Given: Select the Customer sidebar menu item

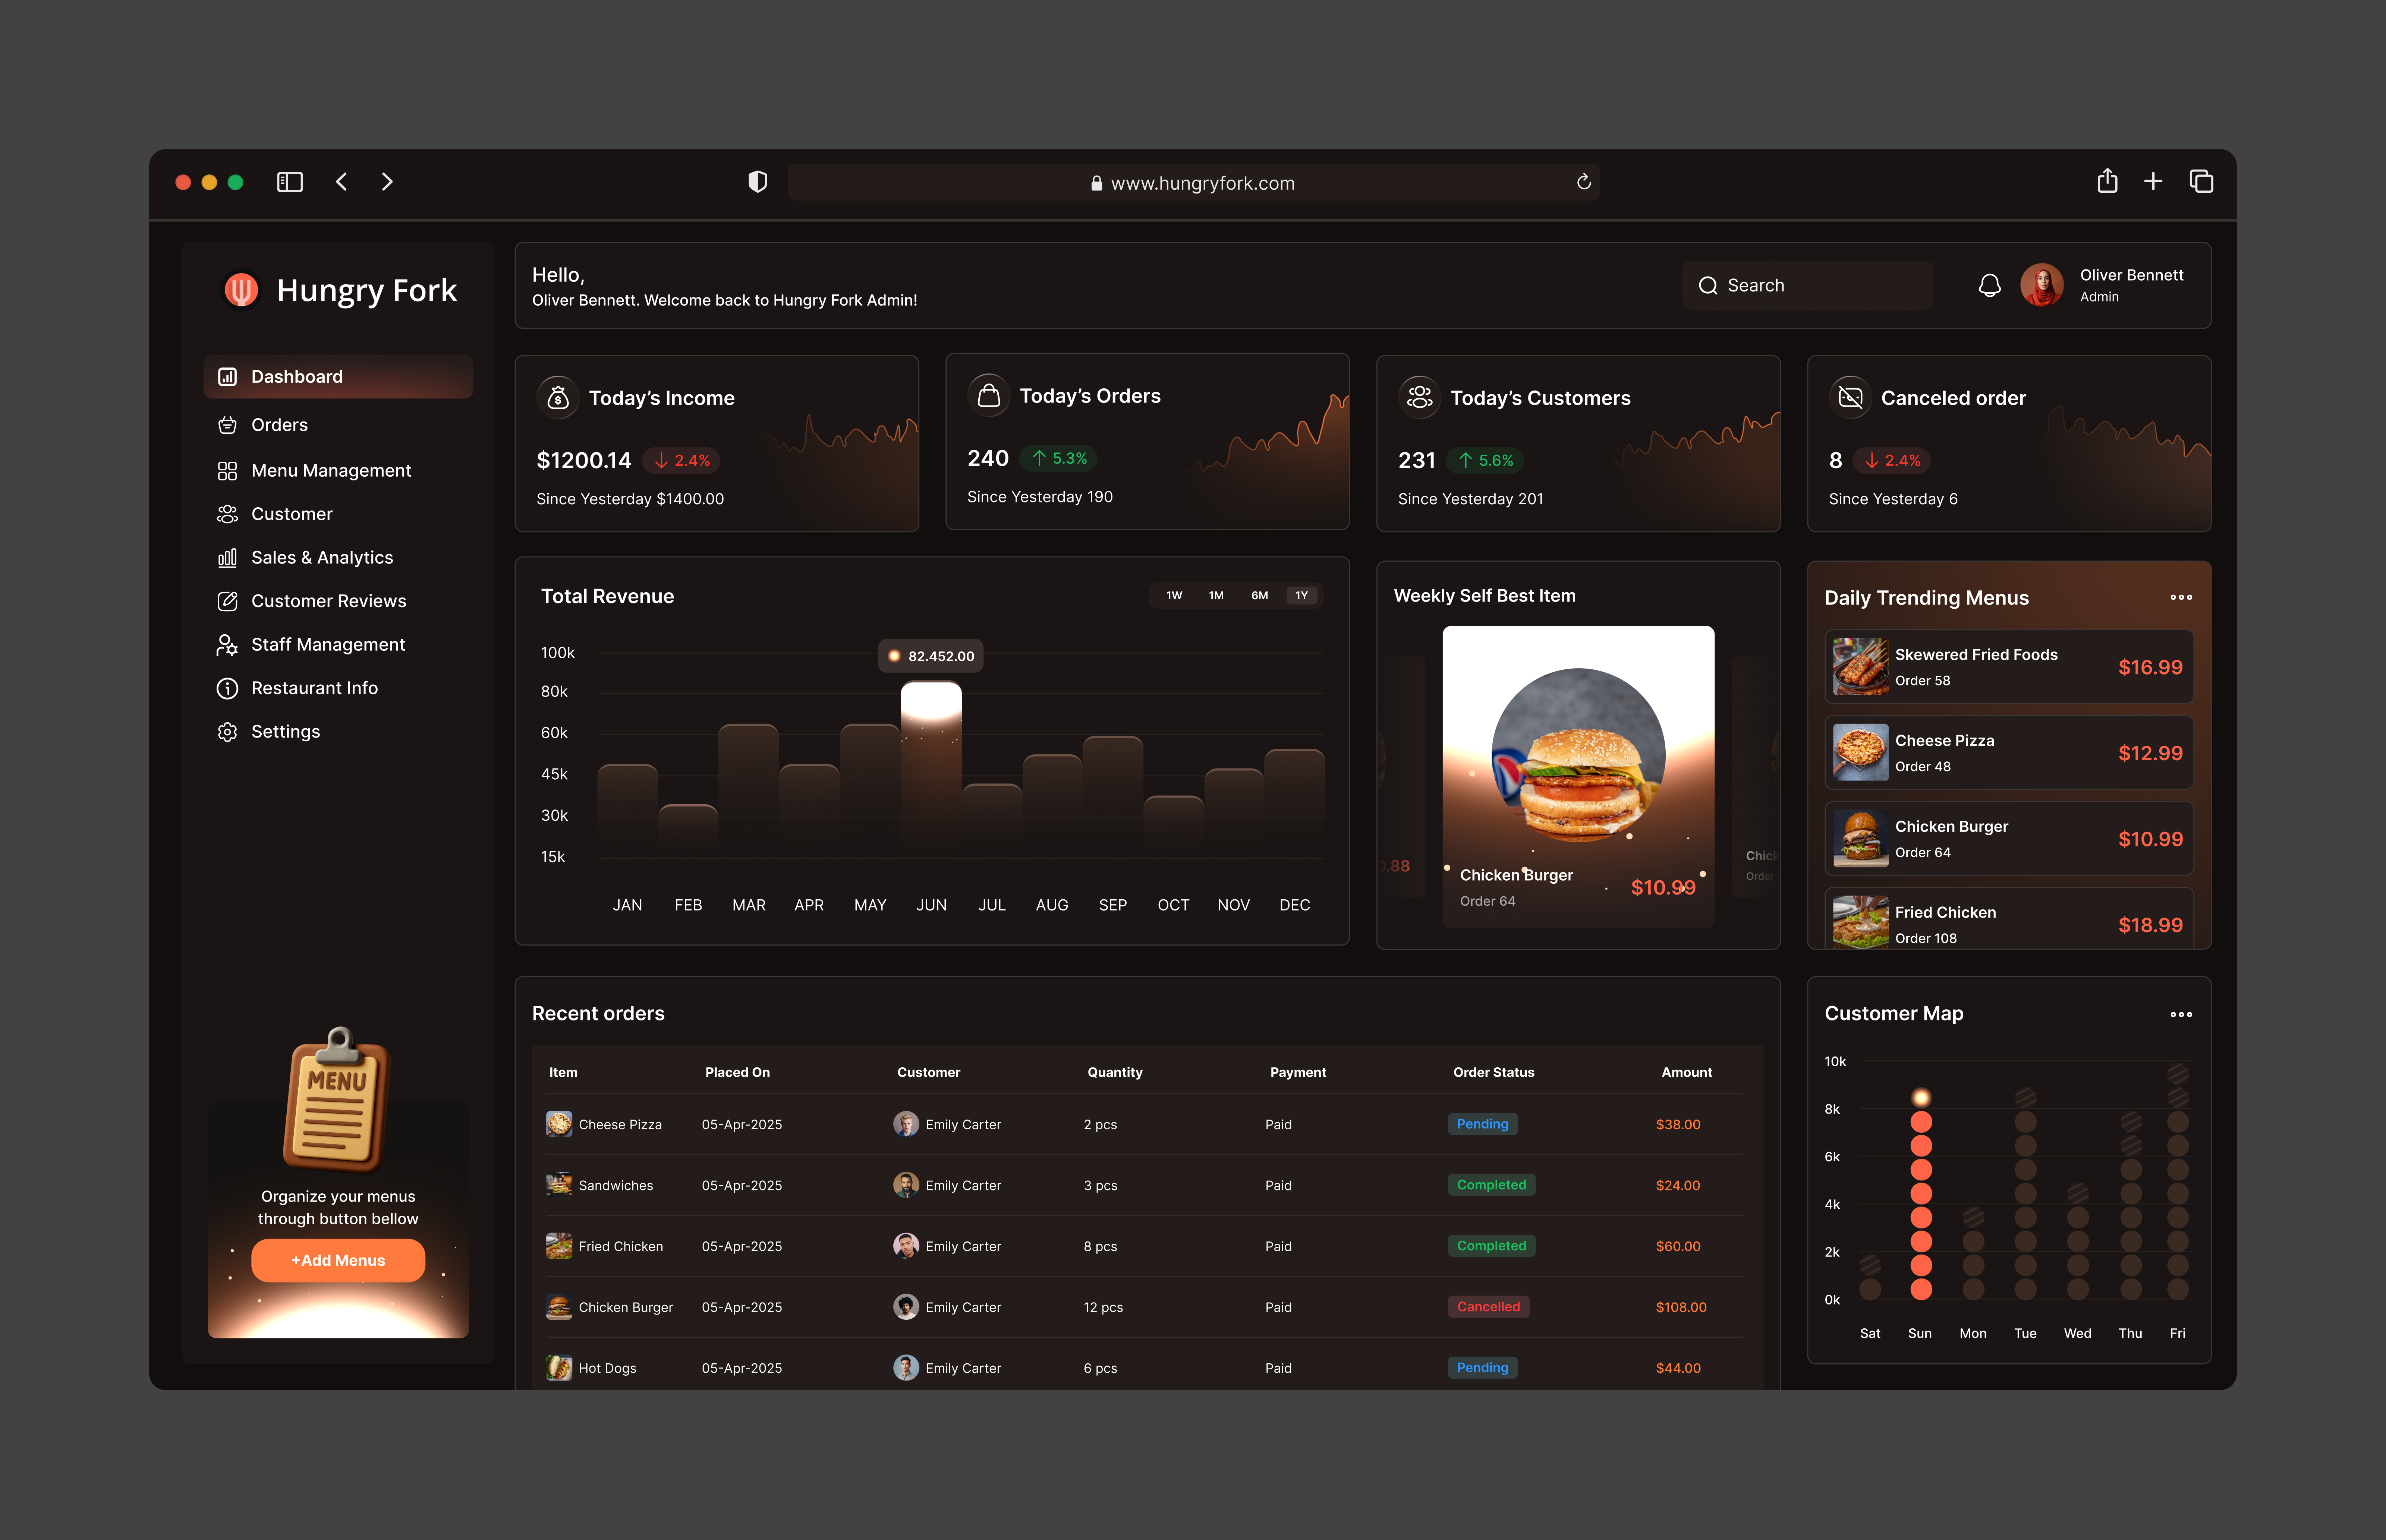Looking at the screenshot, I should pos(291,514).
